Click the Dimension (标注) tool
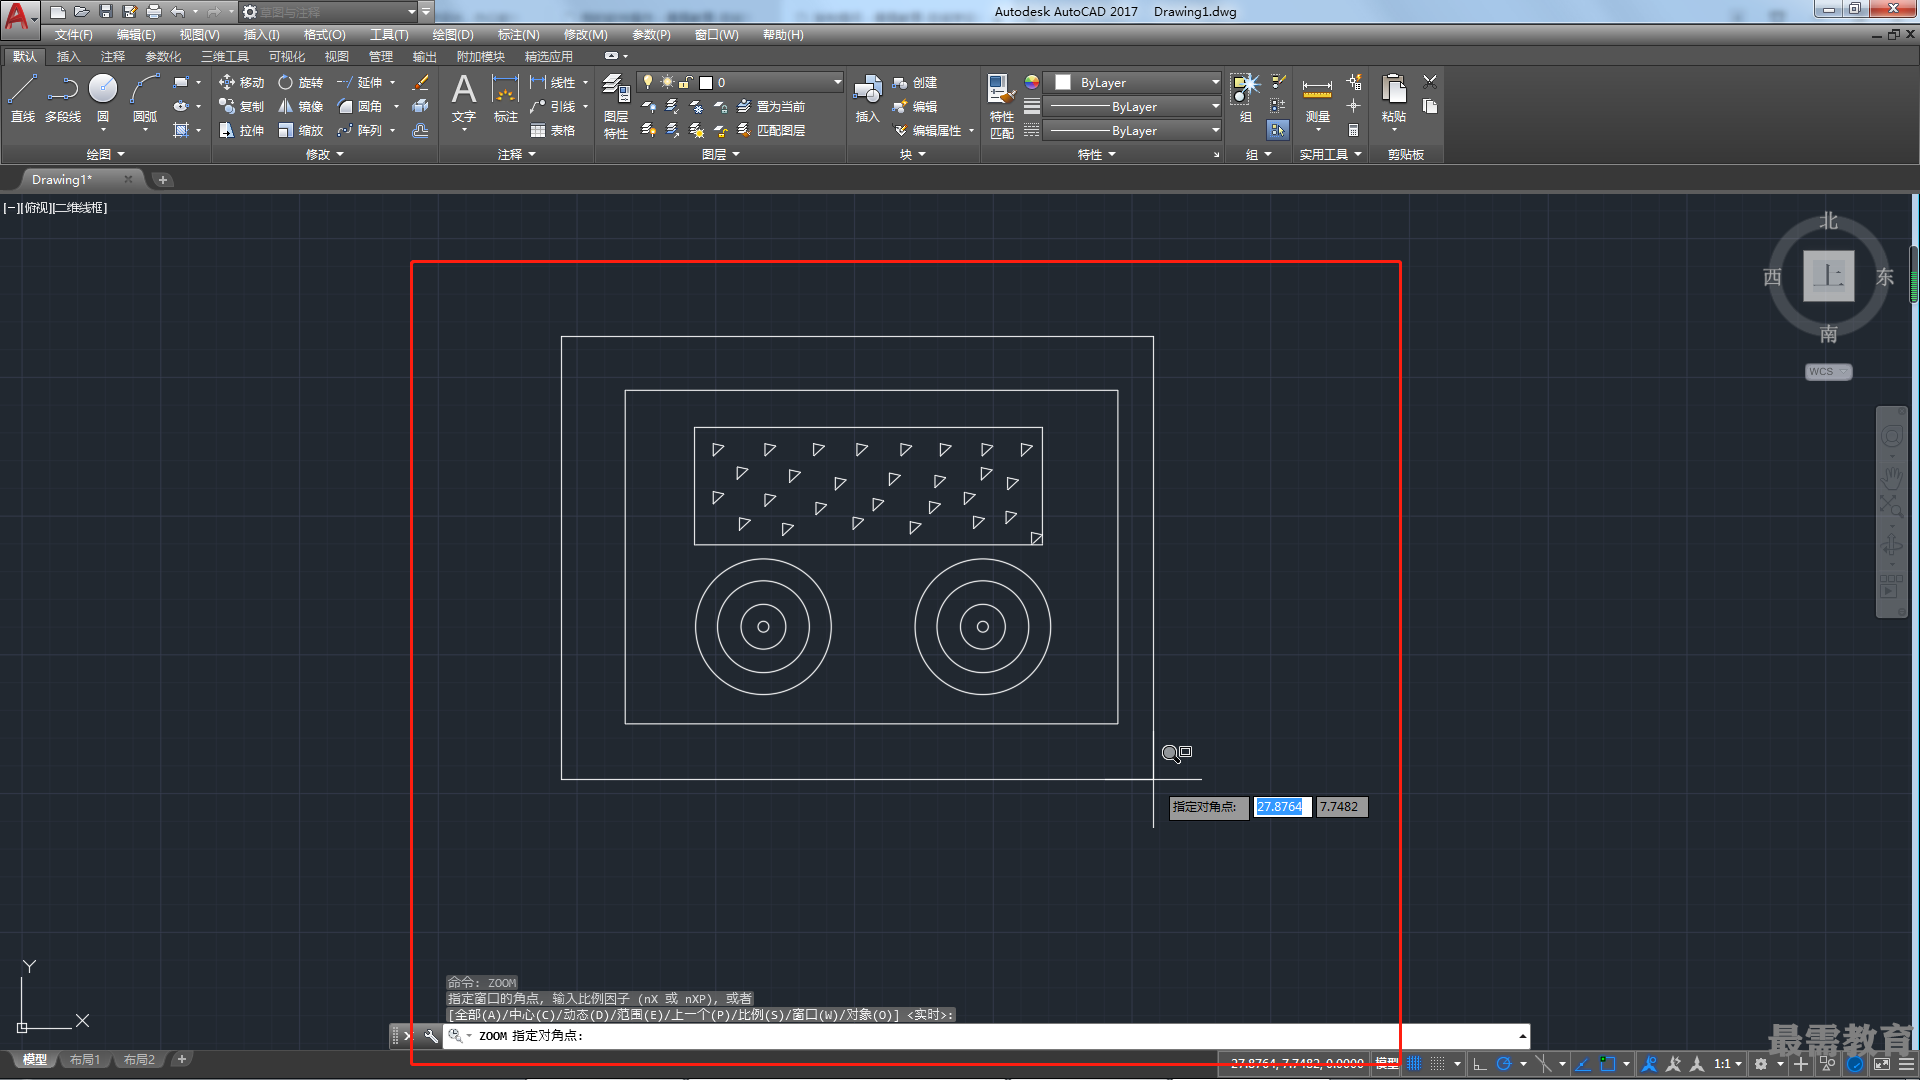Viewport: 1920px width, 1080px height. click(x=506, y=99)
